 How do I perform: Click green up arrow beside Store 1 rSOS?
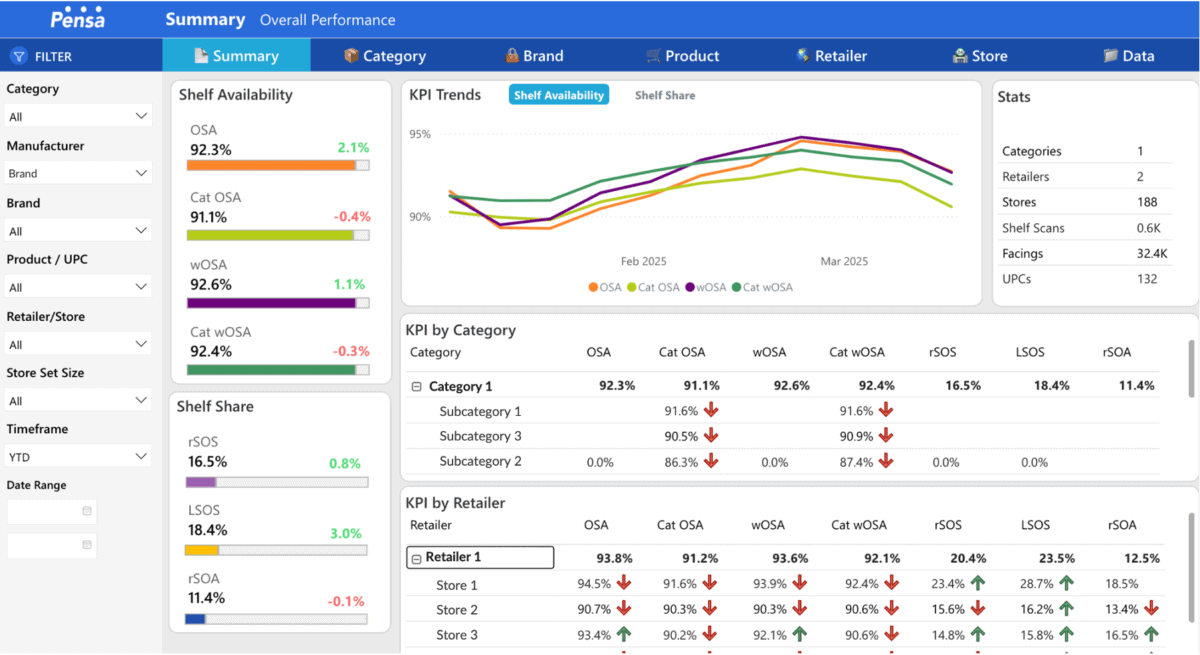coord(976,584)
